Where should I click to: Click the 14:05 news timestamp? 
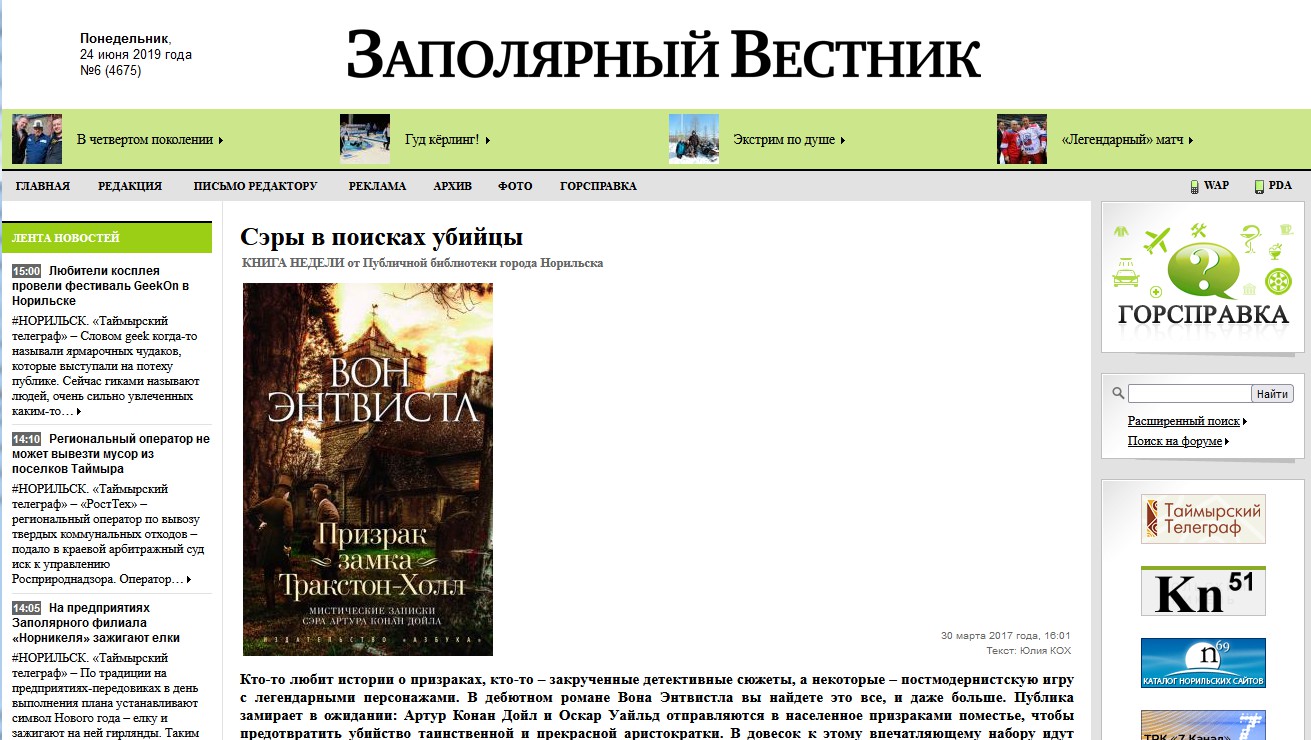pyautogui.click(x=26, y=608)
